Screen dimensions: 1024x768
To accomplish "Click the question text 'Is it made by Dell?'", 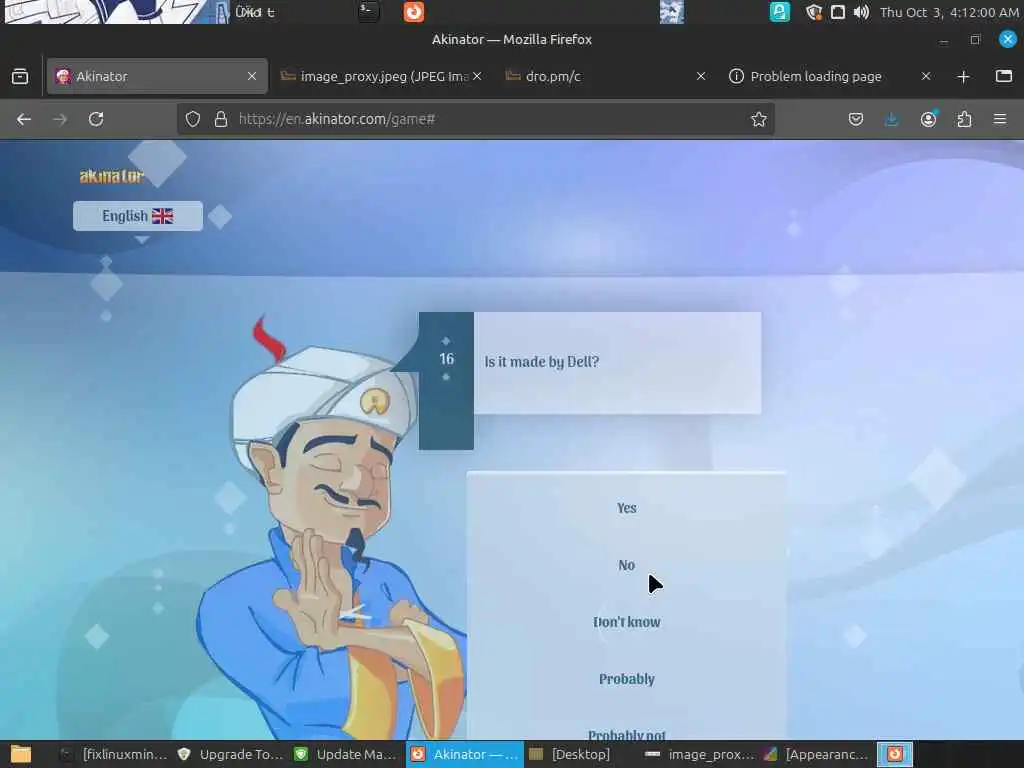I will click(x=541, y=362).
